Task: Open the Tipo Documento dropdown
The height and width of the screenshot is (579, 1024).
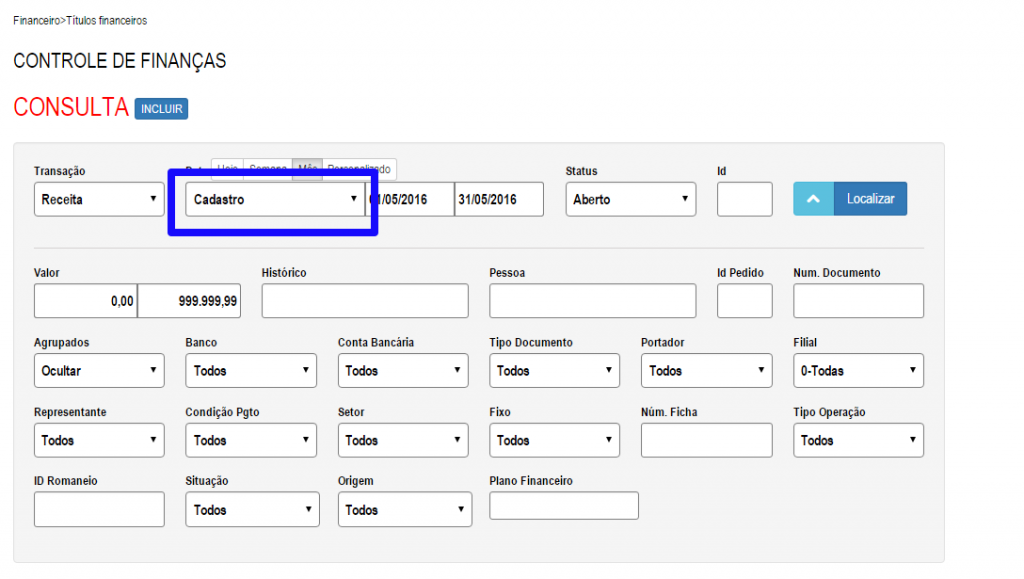Action: pos(554,370)
